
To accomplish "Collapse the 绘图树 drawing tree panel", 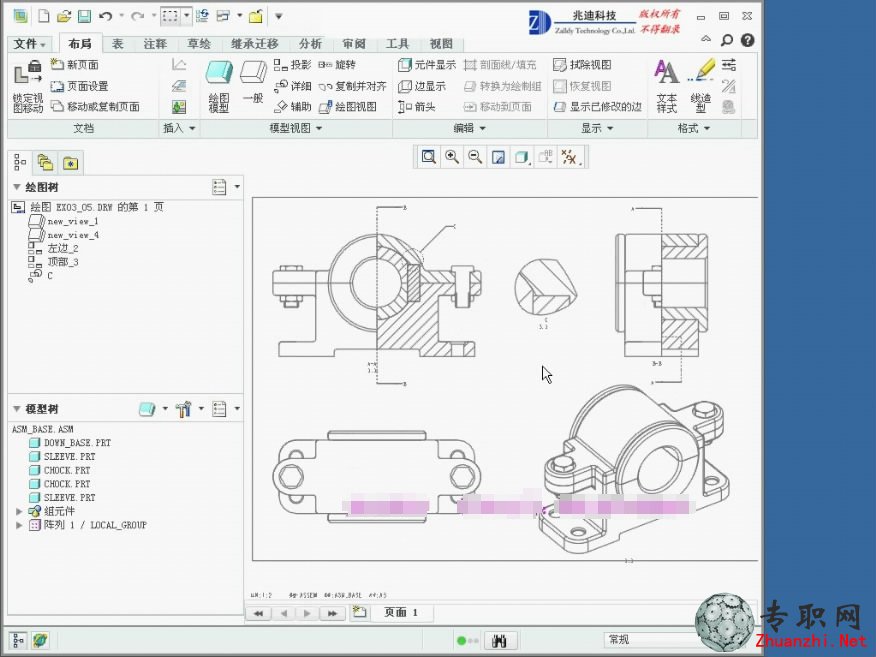I will point(17,187).
